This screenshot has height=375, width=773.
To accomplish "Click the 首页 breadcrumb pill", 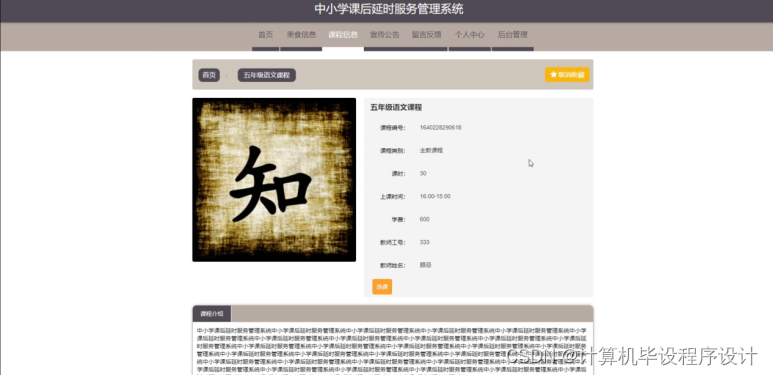I will tap(209, 75).
